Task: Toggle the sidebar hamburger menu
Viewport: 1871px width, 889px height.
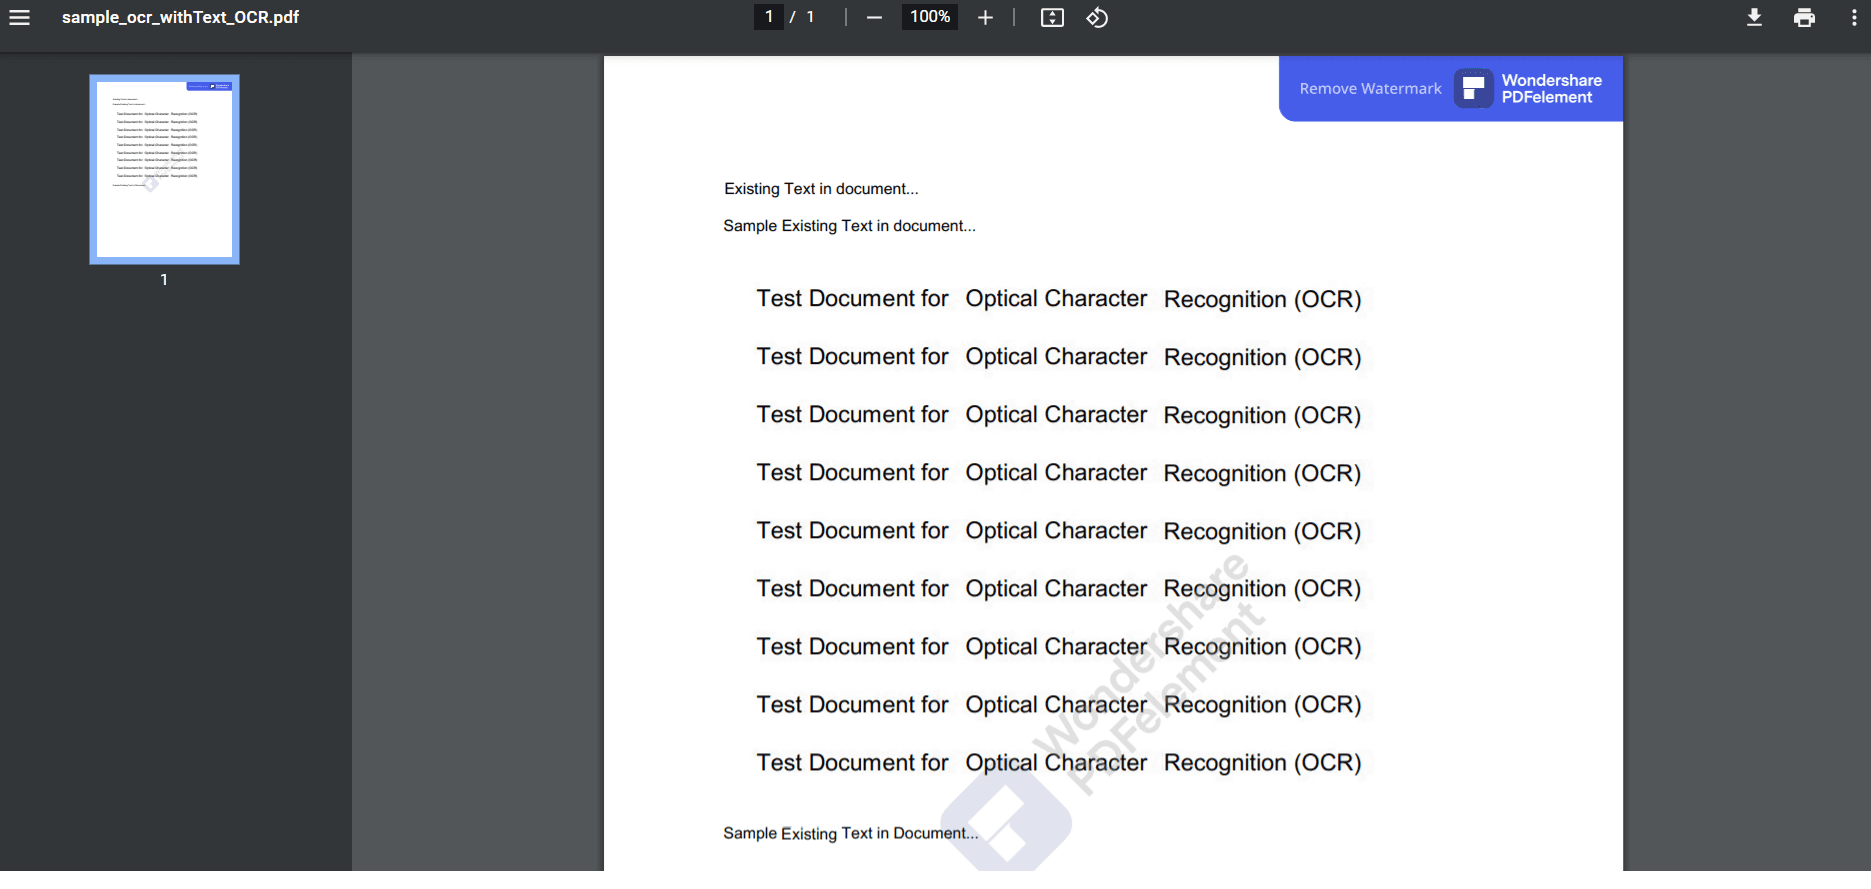Action: pos(20,17)
